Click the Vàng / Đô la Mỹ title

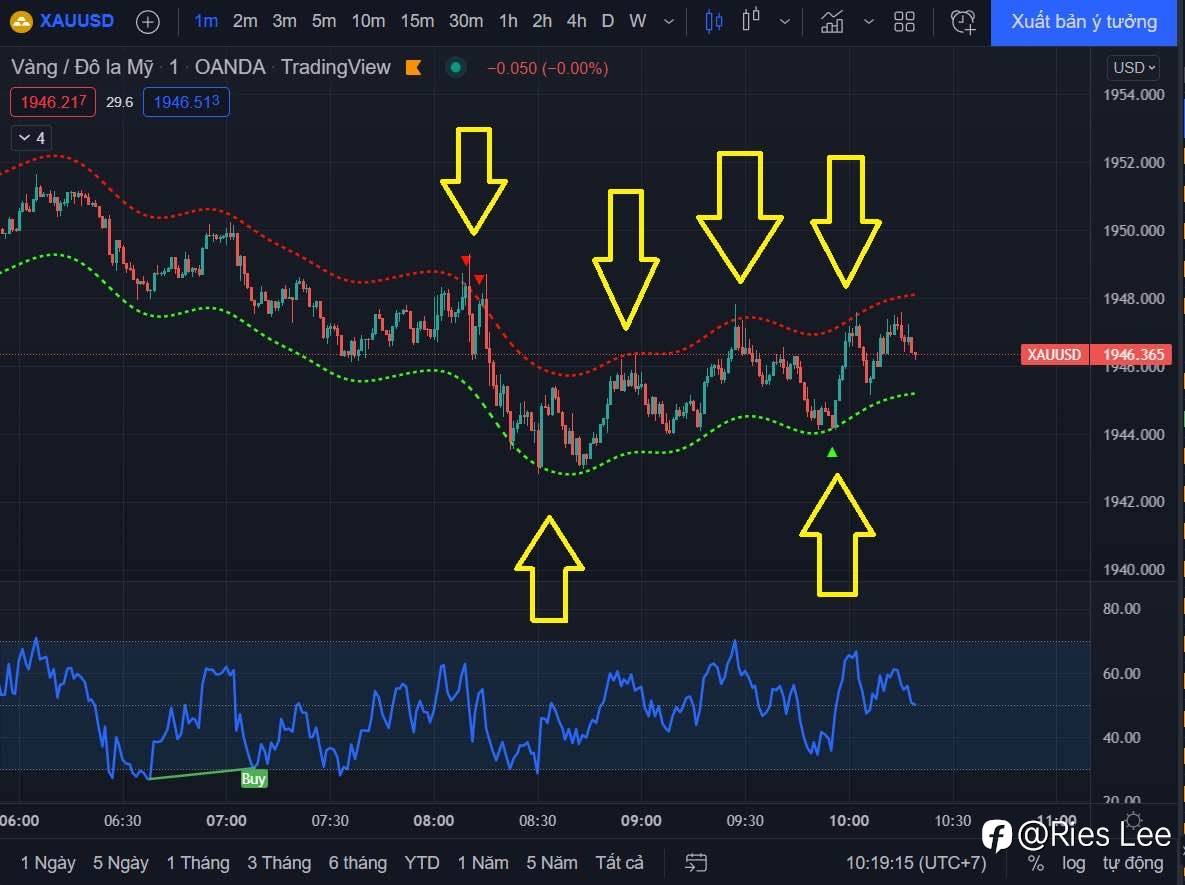82,67
